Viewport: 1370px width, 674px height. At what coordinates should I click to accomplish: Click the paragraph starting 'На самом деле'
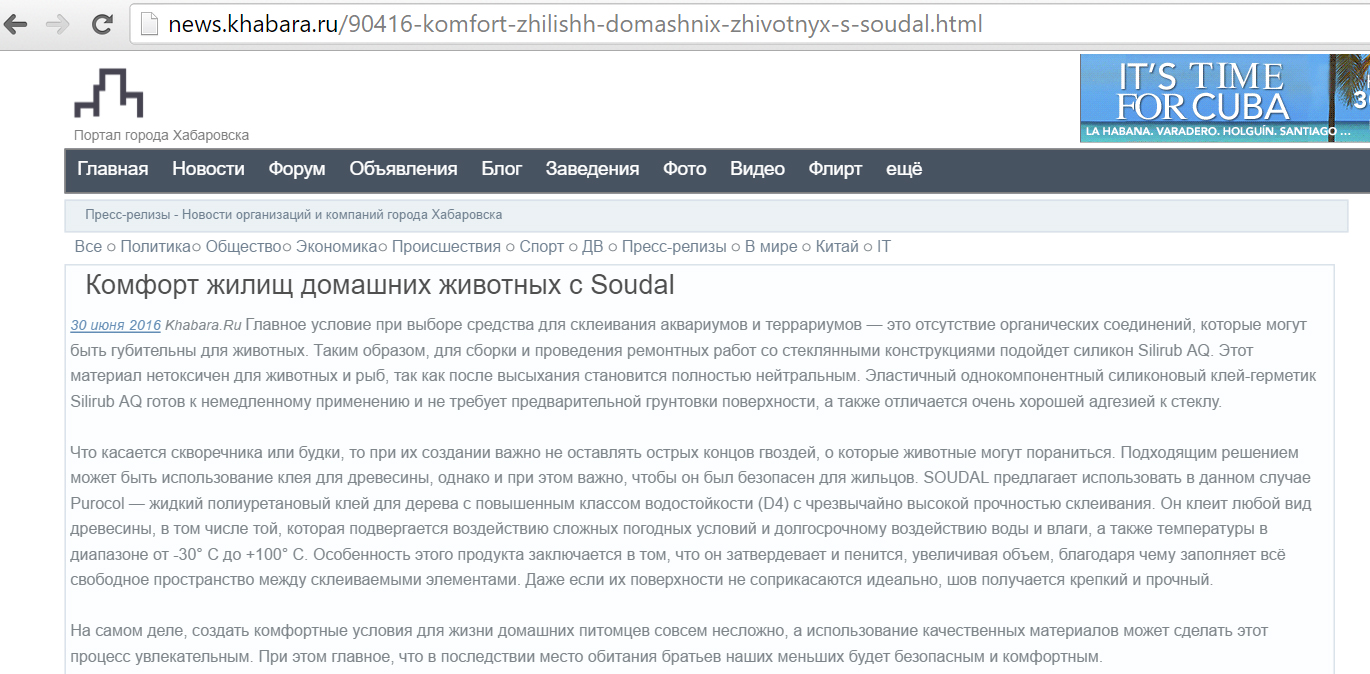(670, 644)
